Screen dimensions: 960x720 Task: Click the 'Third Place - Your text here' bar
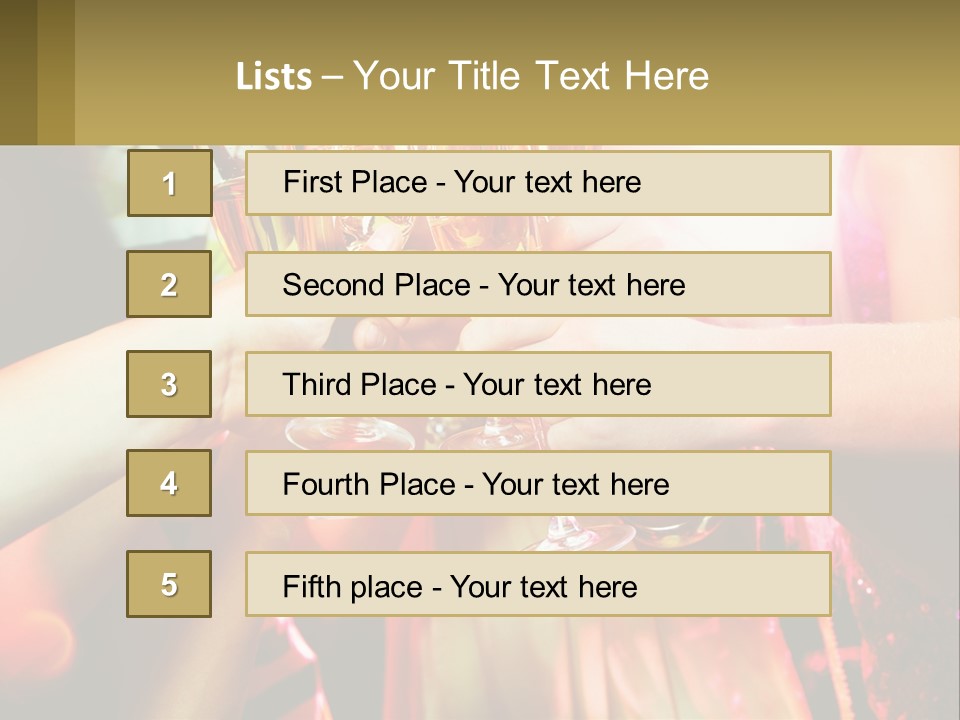(538, 384)
